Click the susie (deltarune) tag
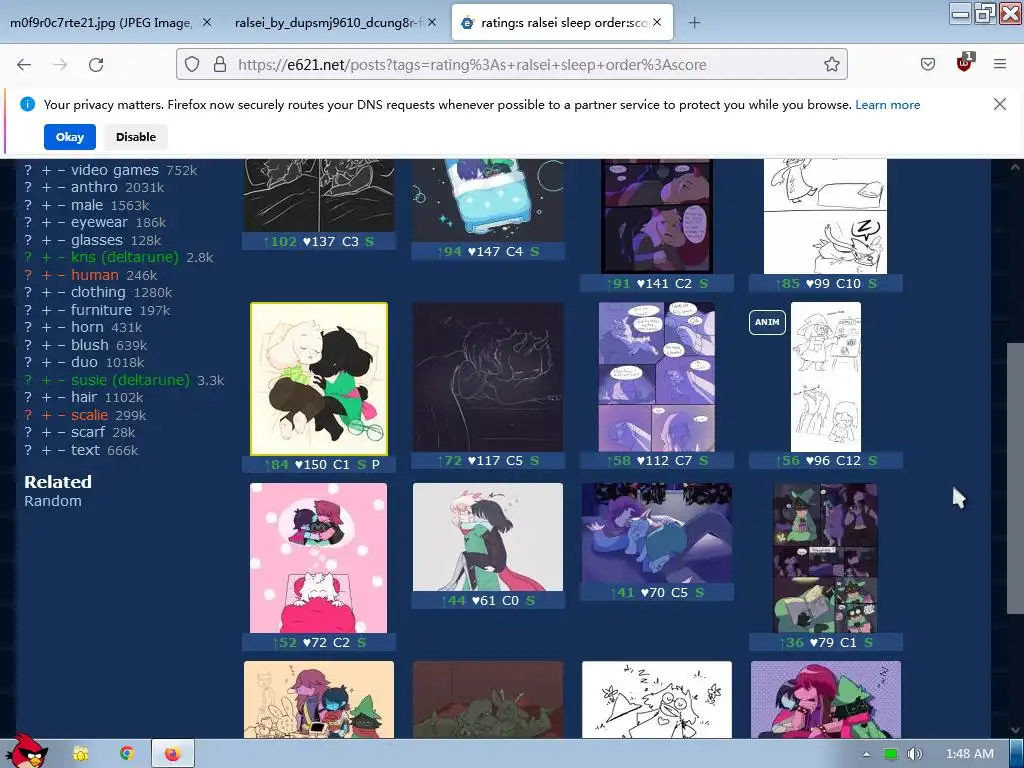 coord(130,380)
